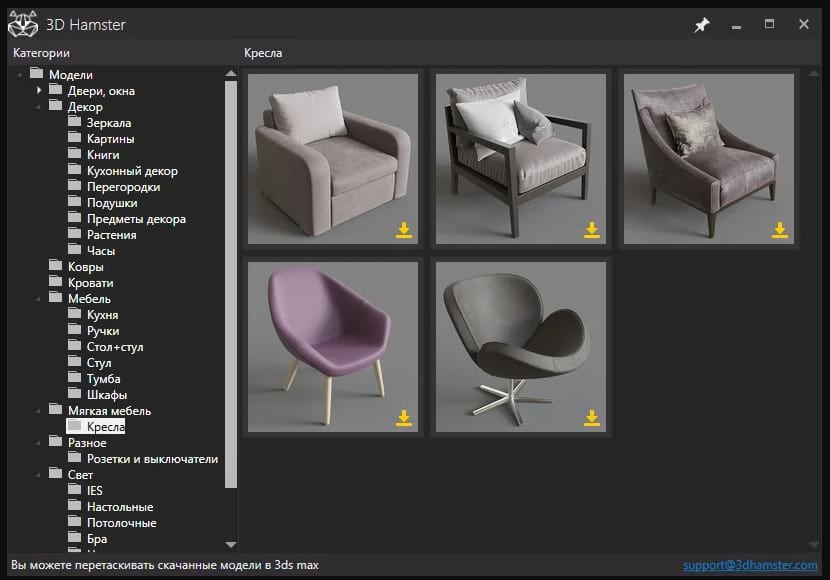Select the Перегородки category
Image resolution: width=830 pixels, height=580 pixels.
pyautogui.click(x=123, y=187)
